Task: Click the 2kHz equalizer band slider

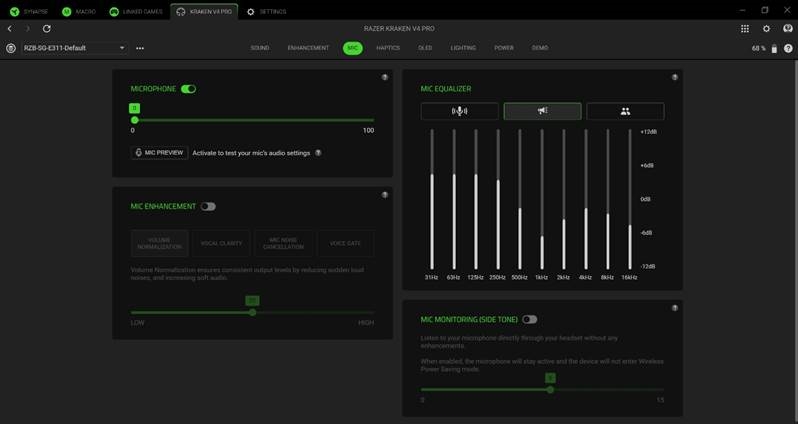Action: (564, 199)
